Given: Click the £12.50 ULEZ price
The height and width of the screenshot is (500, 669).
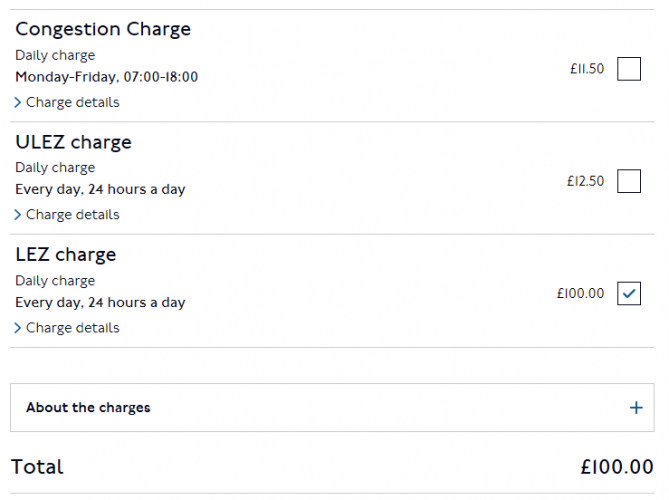Looking at the screenshot, I should tap(585, 182).
